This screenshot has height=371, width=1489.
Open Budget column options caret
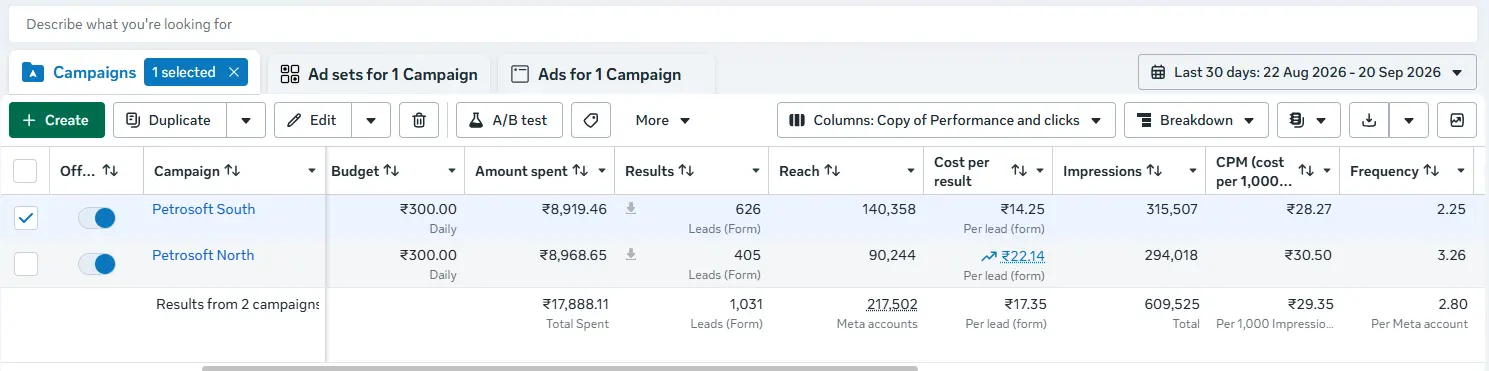pos(452,171)
